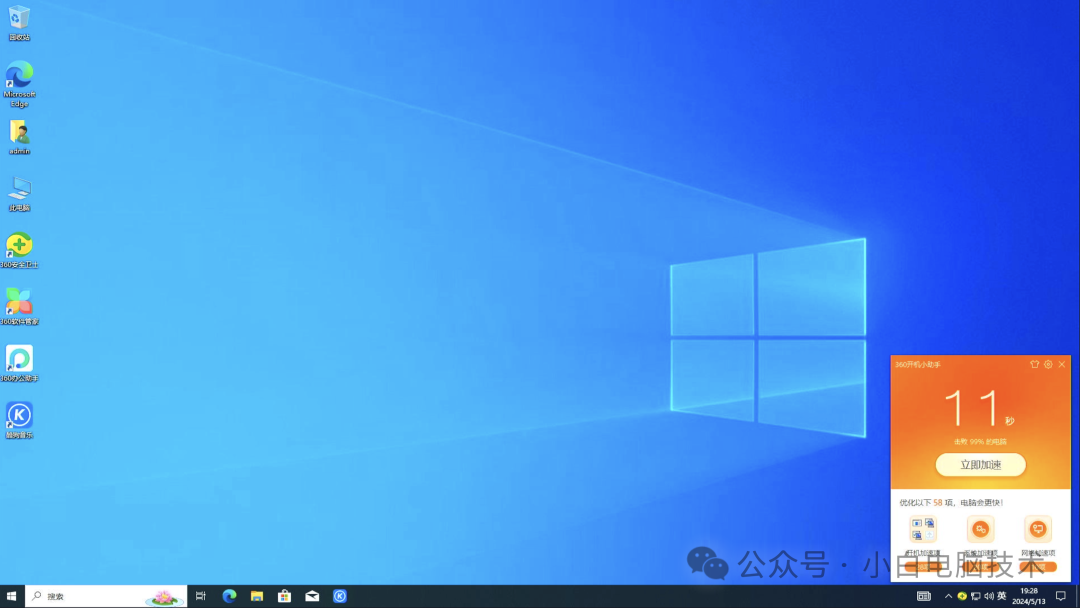Image resolution: width=1080 pixels, height=608 pixels.
Task: Close the 360开机小助手 popup
Action: tap(1062, 364)
